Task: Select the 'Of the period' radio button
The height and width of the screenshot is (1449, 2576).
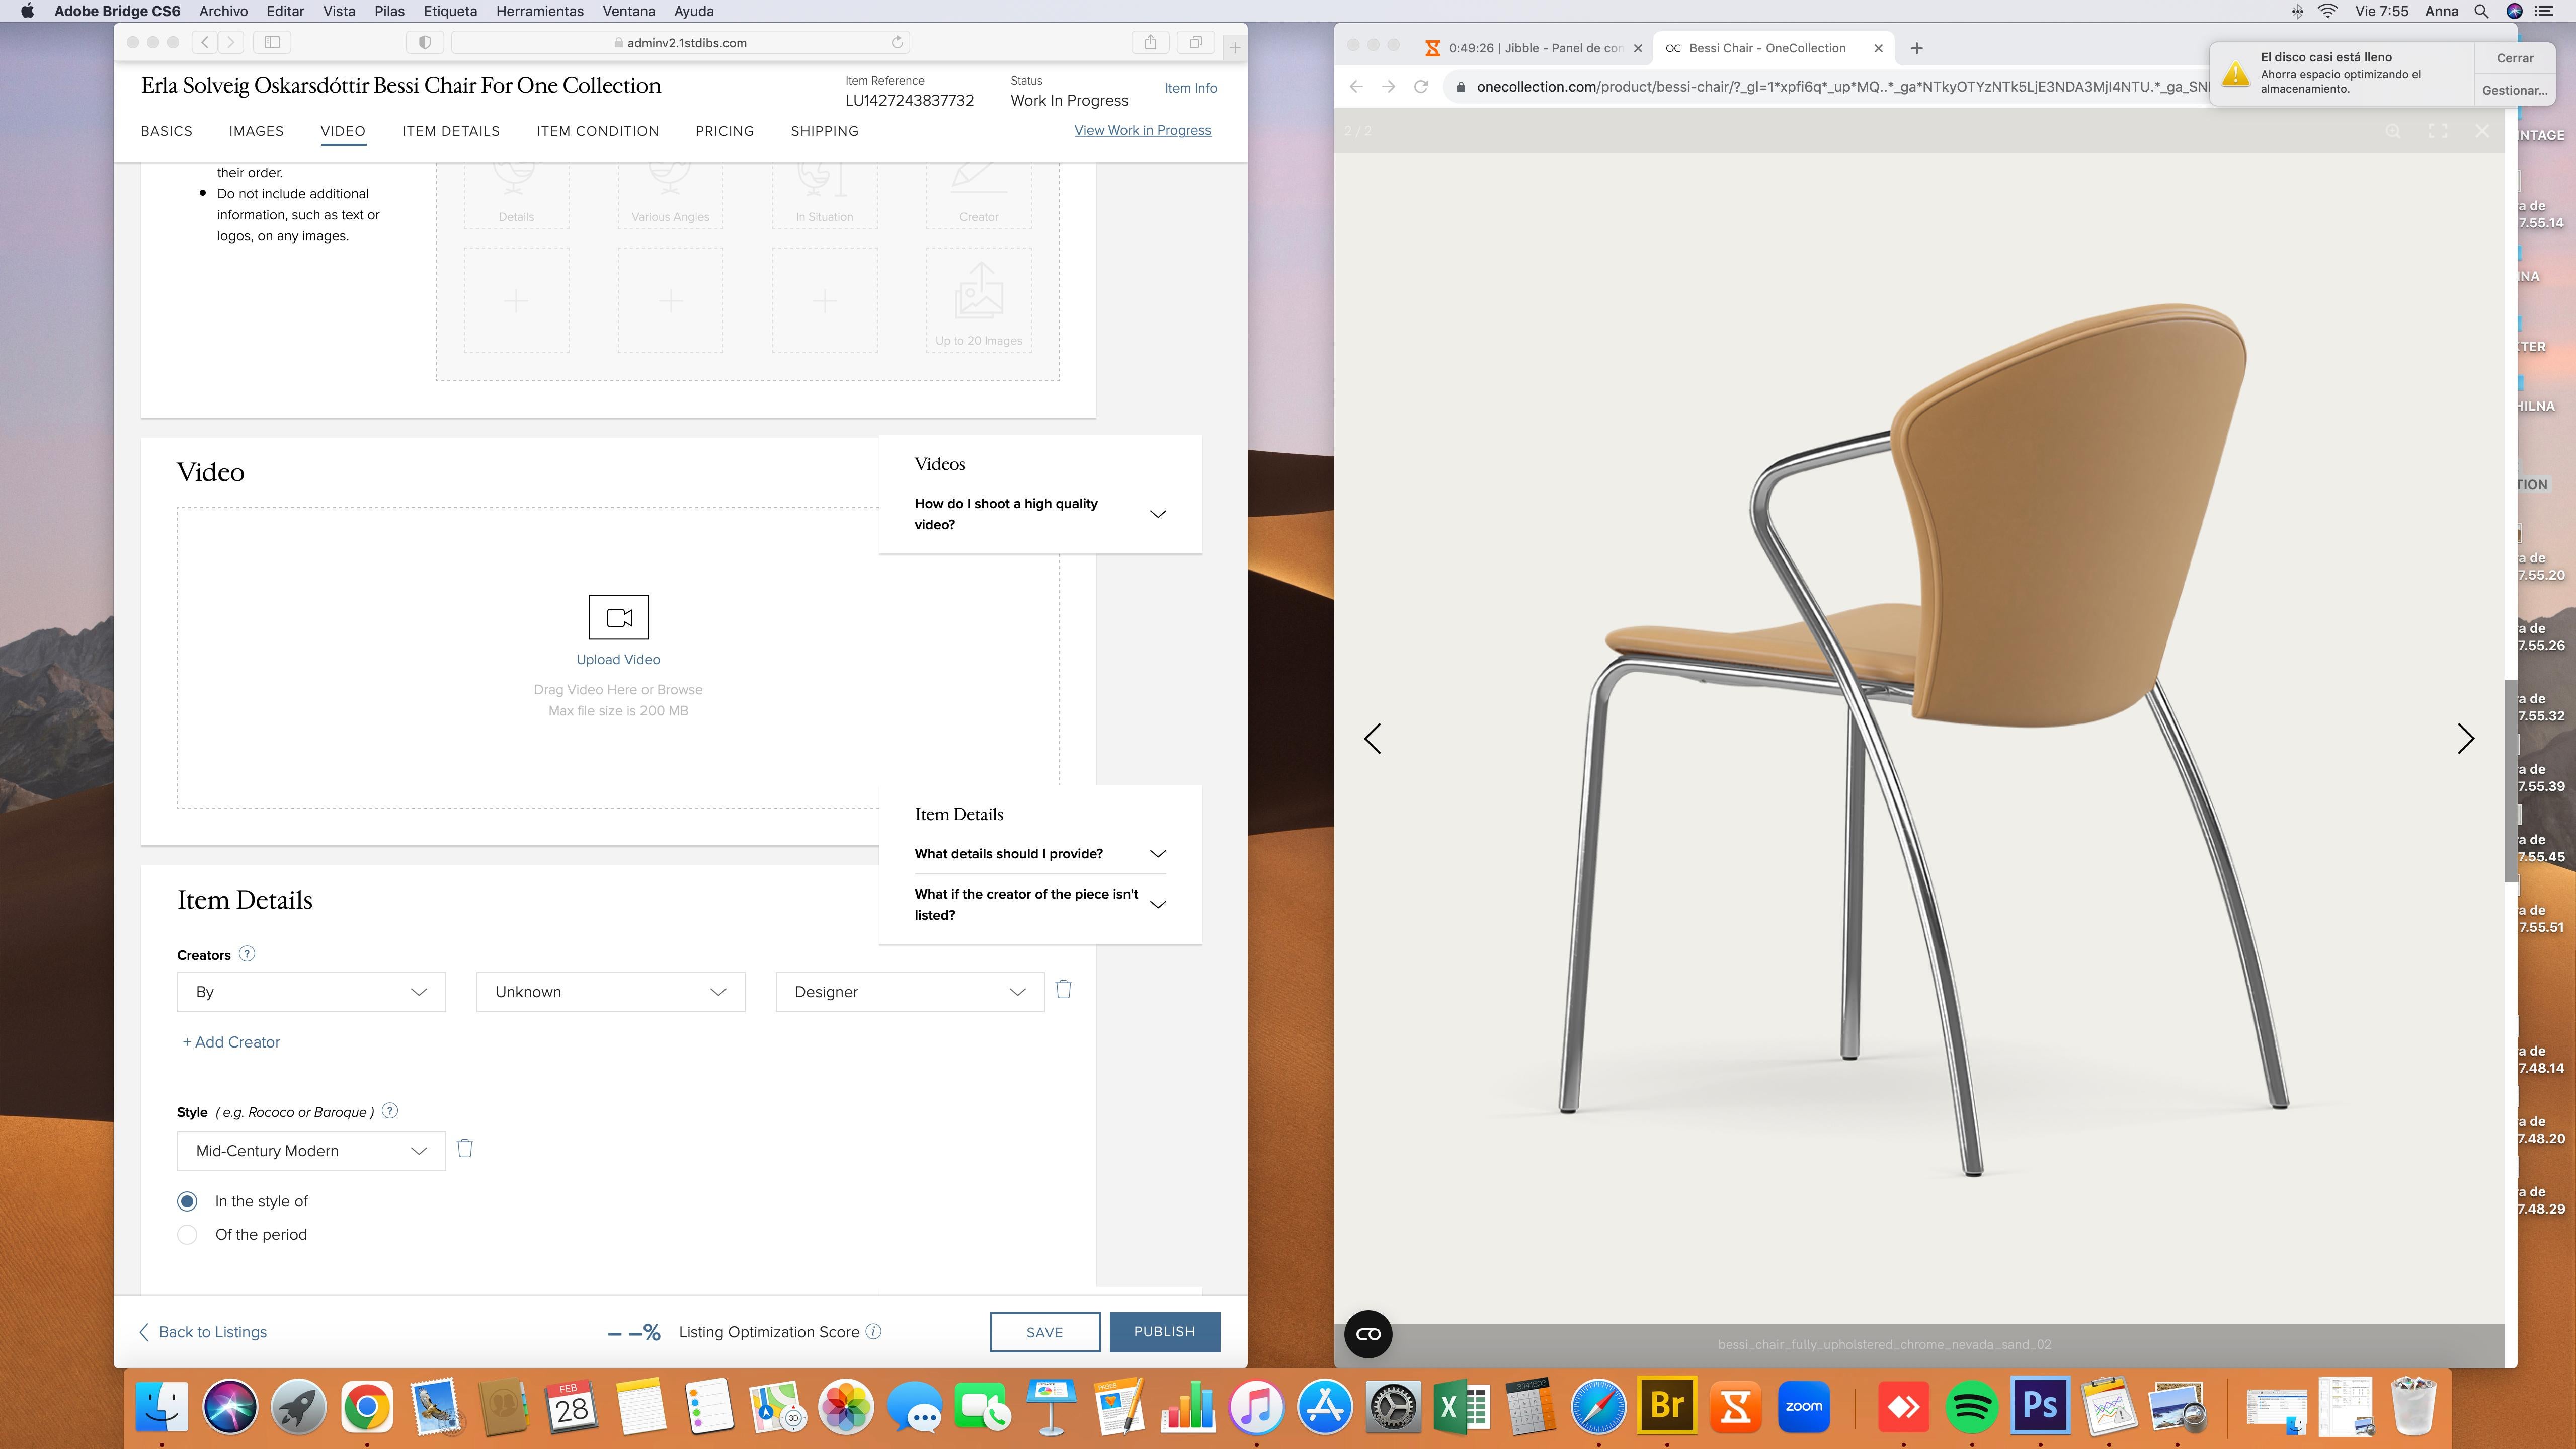Action: pos(187,1234)
